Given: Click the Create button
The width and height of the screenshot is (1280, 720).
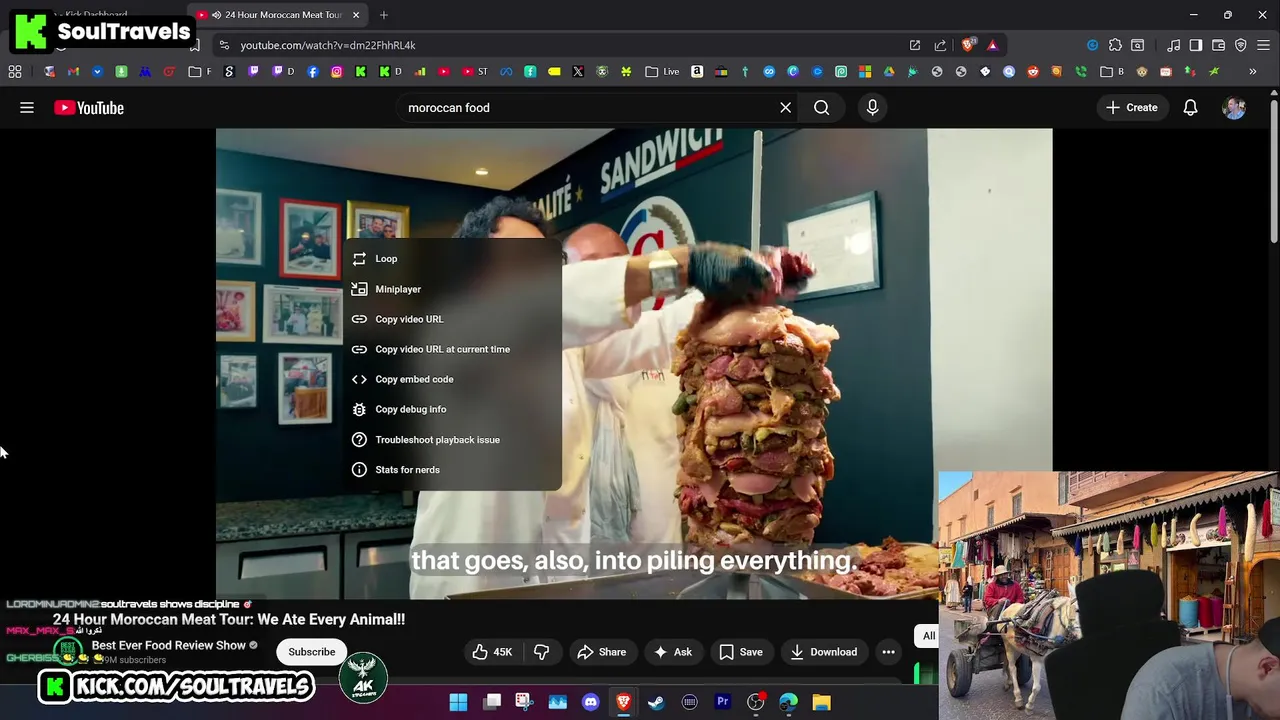Looking at the screenshot, I should pyautogui.click(x=1132, y=107).
